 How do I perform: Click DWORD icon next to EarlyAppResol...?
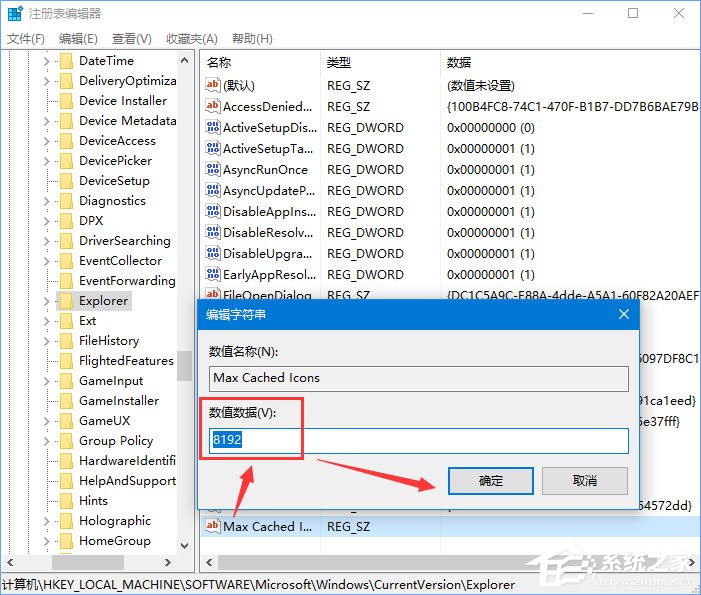point(212,274)
